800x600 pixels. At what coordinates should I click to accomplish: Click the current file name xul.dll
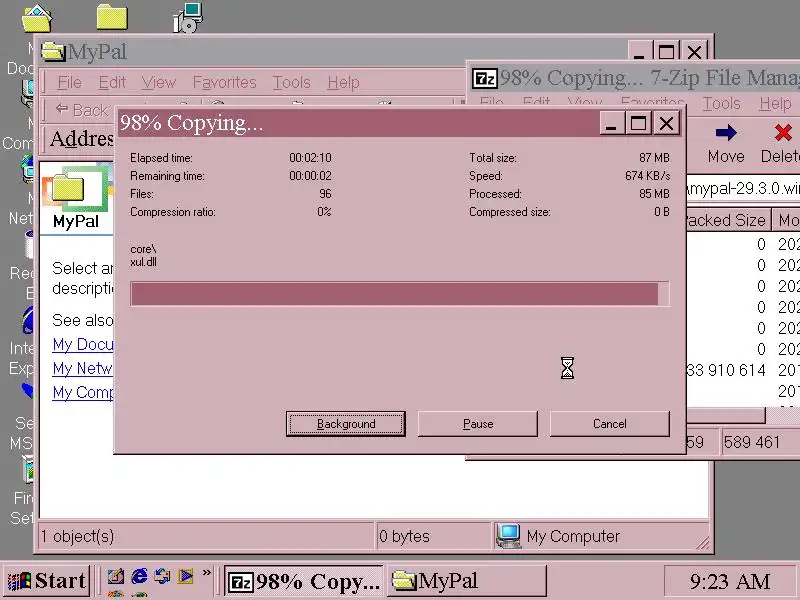coord(143,262)
